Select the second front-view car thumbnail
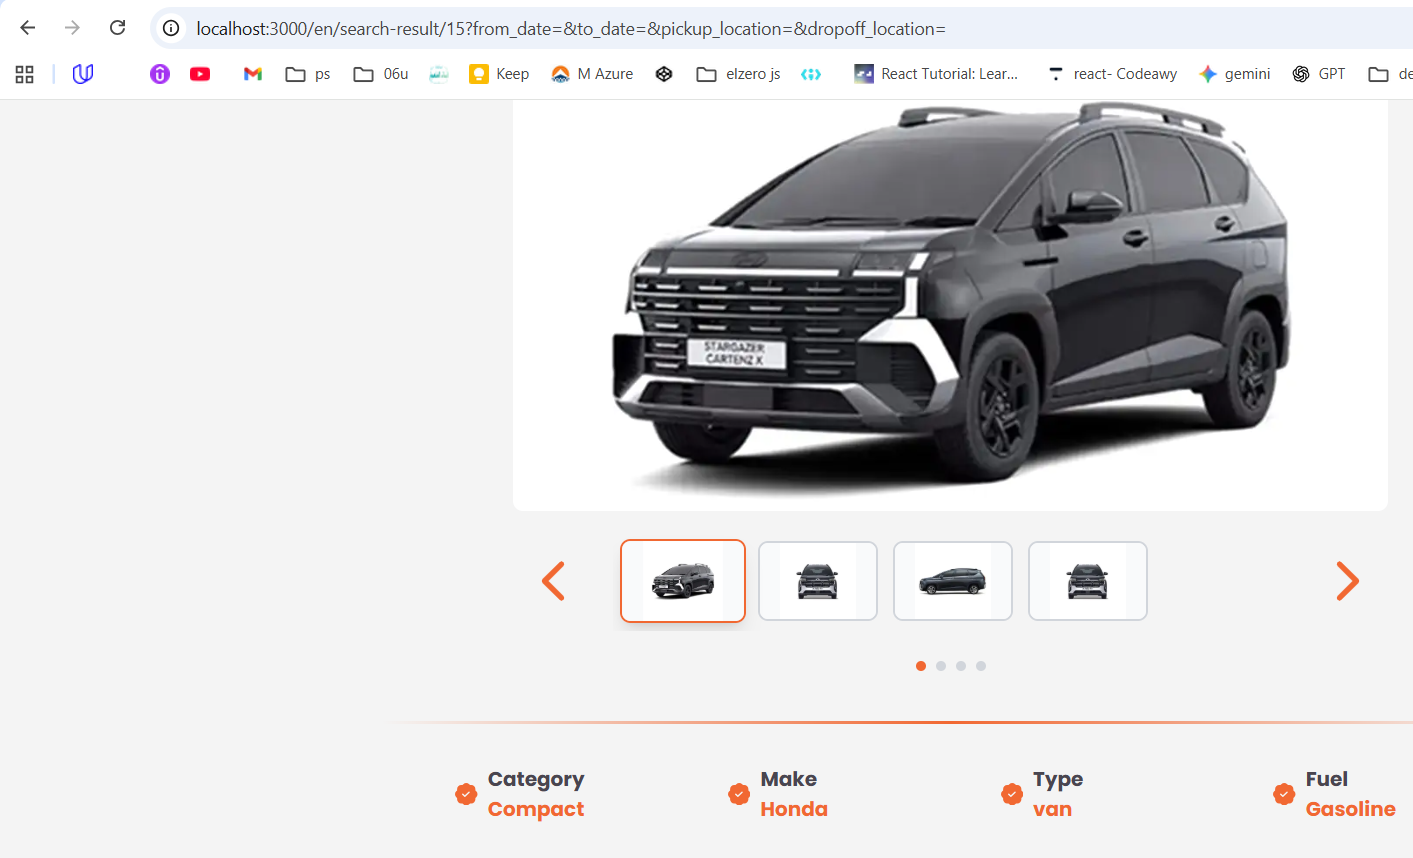Viewport: 1413px width, 858px height. (818, 581)
